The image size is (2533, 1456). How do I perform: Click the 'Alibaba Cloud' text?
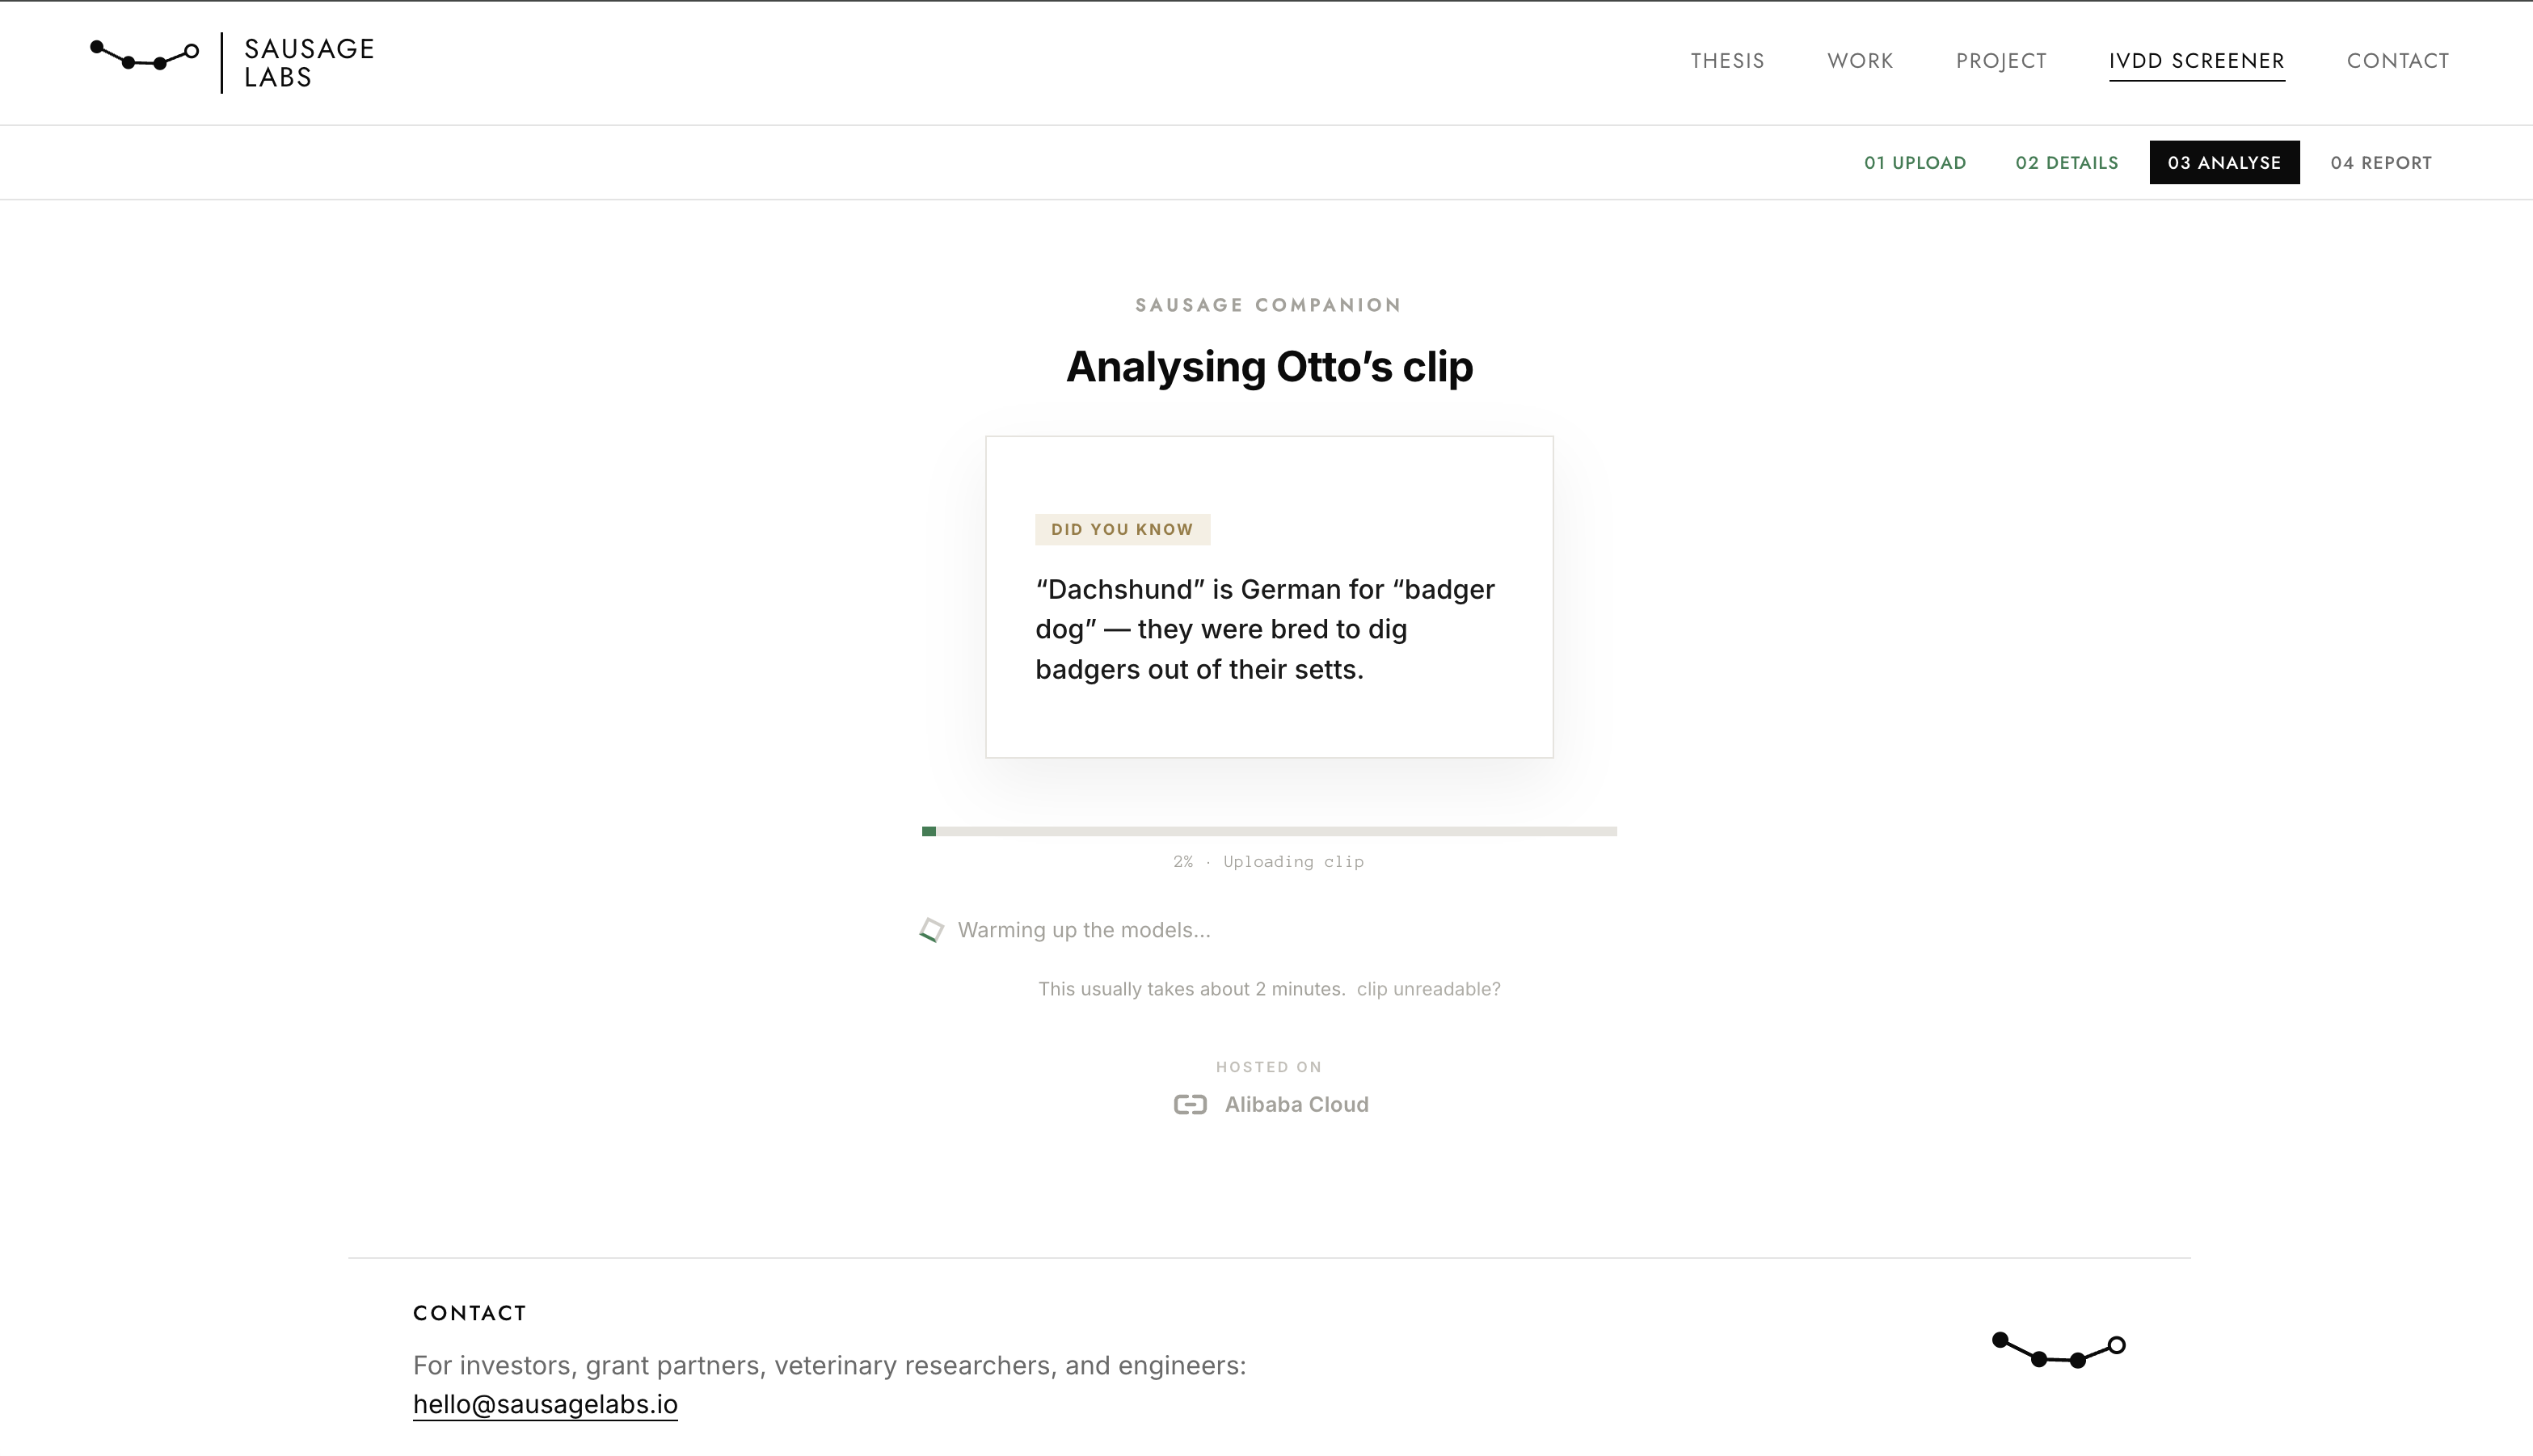pos(1296,1104)
